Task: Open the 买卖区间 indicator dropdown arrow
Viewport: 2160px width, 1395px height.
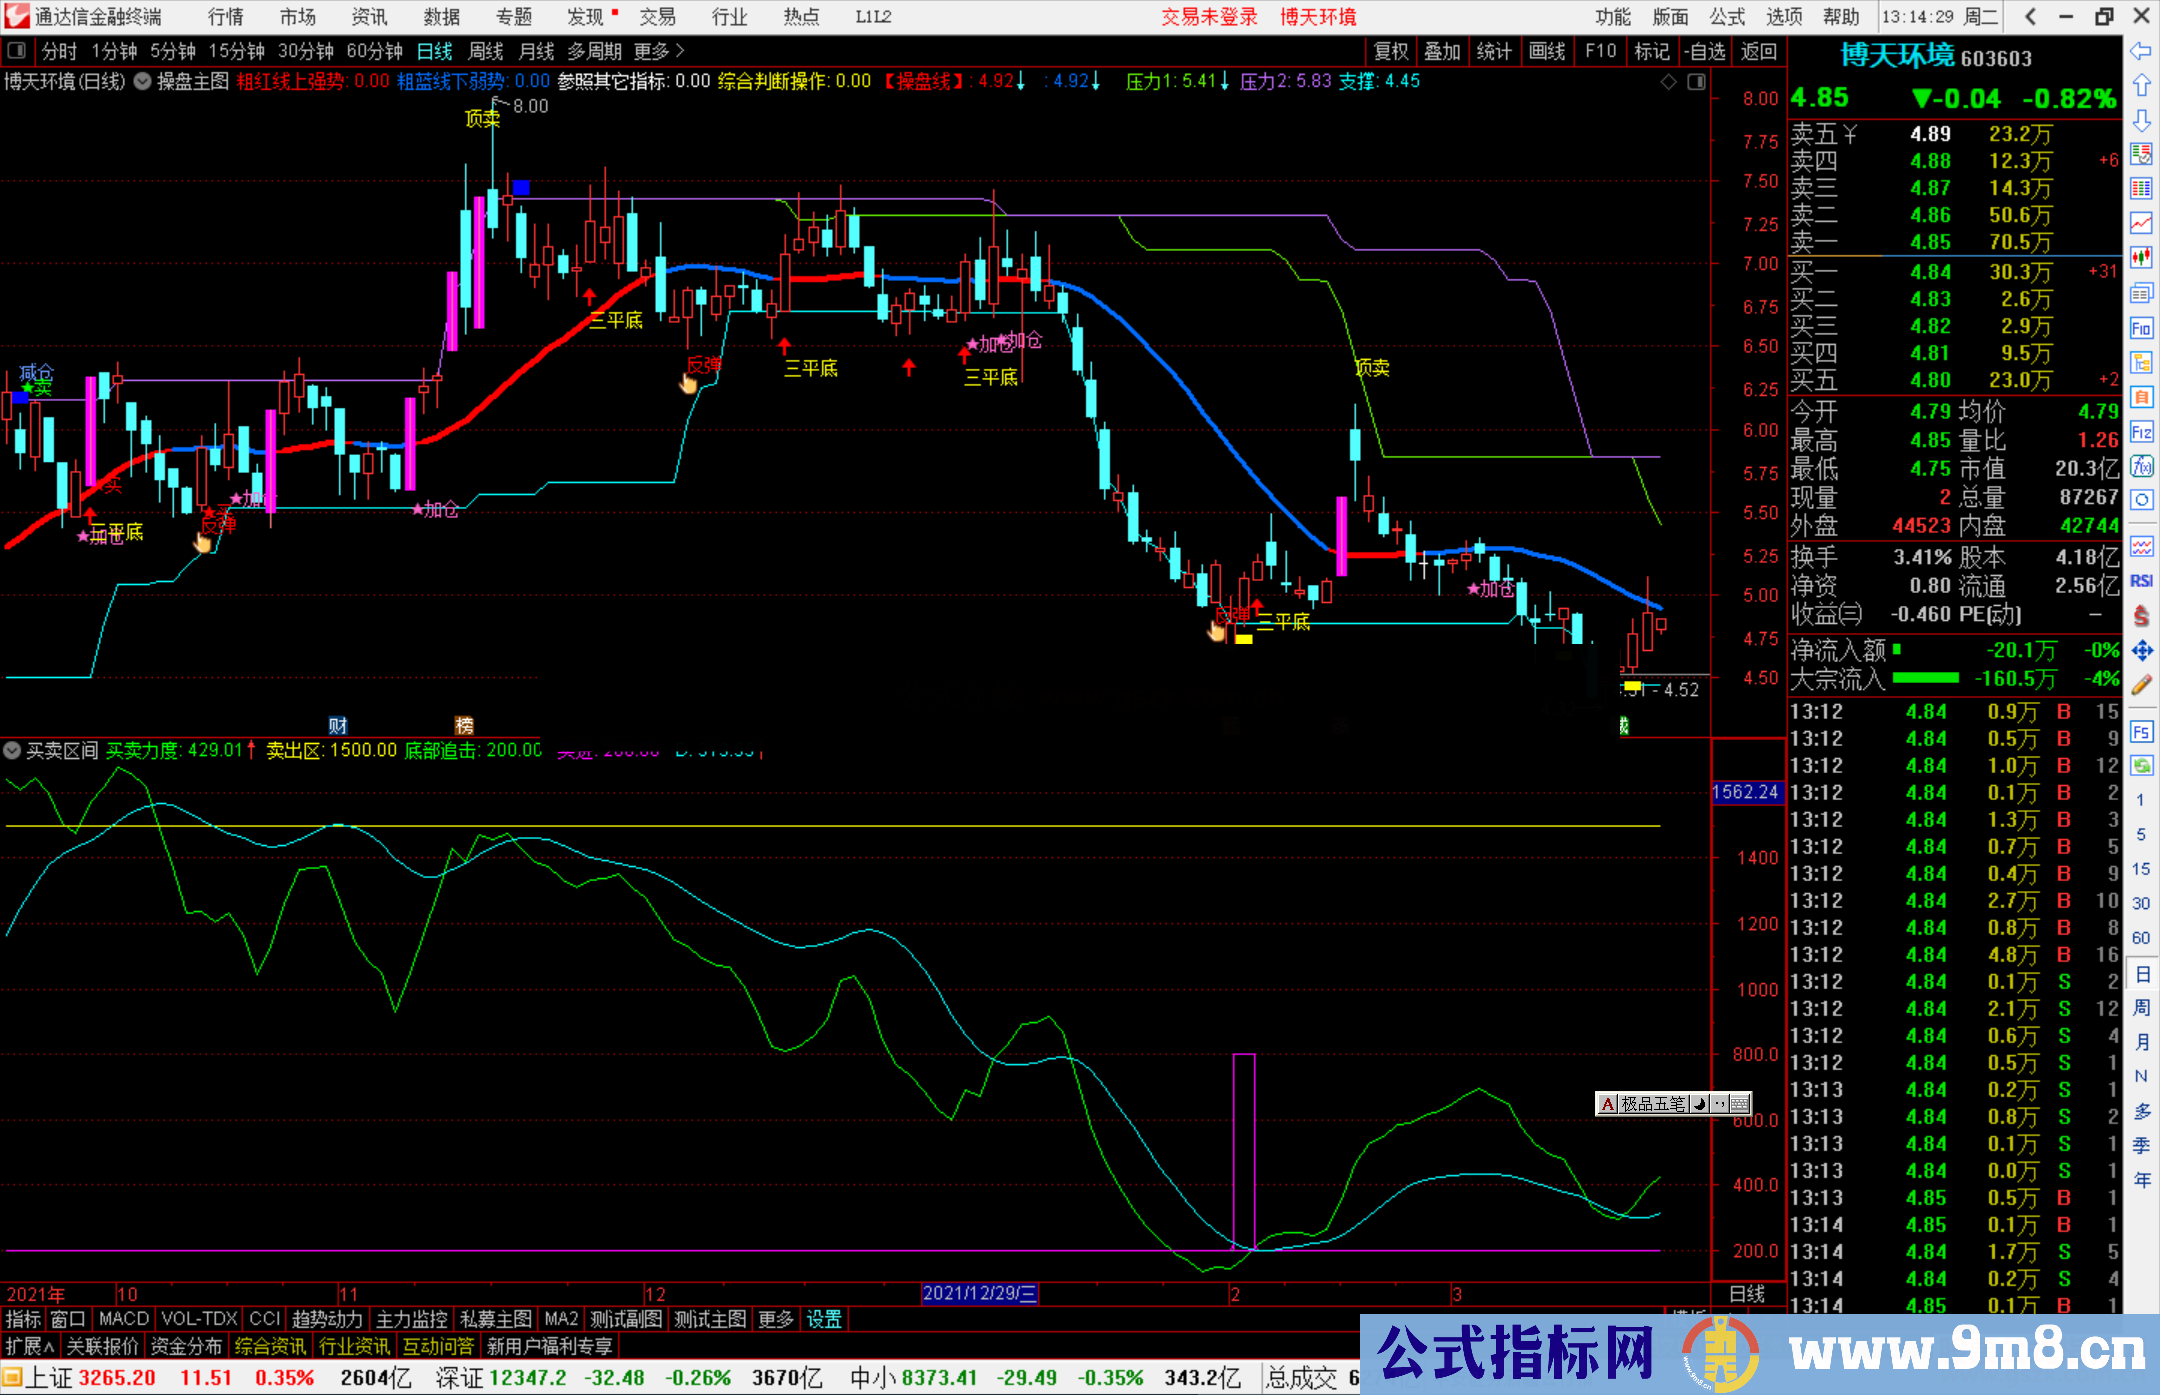Action: point(12,750)
